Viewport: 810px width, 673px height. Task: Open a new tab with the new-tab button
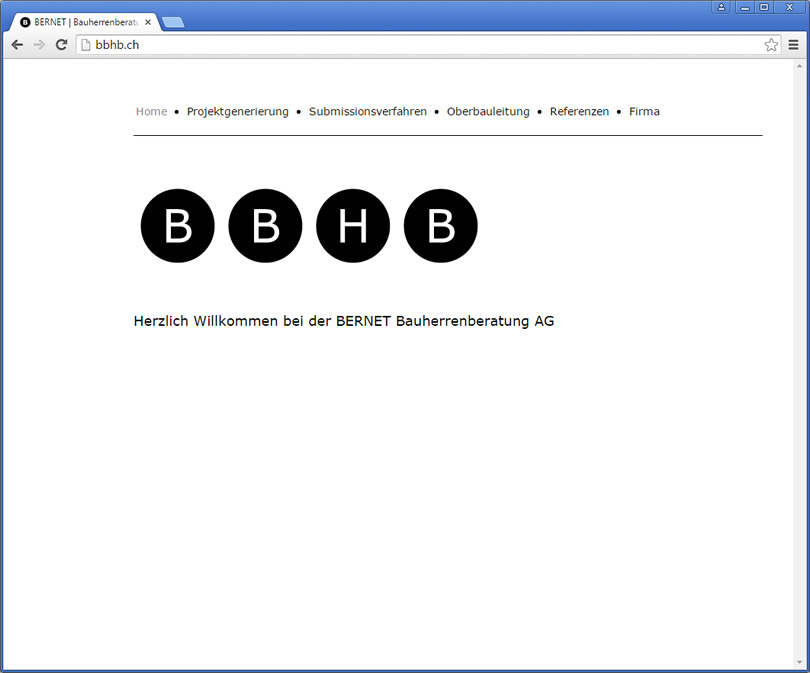pyautogui.click(x=172, y=22)
